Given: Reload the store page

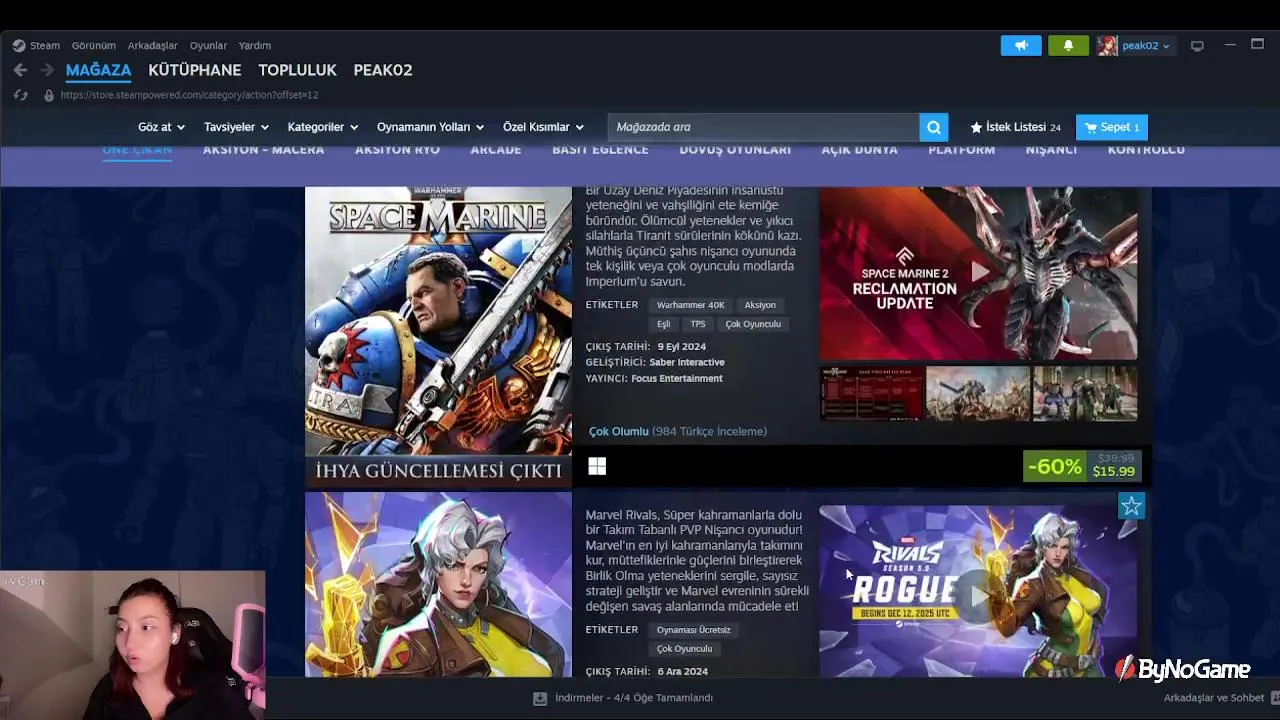Looking at the screenshot, I should (21, 95).
